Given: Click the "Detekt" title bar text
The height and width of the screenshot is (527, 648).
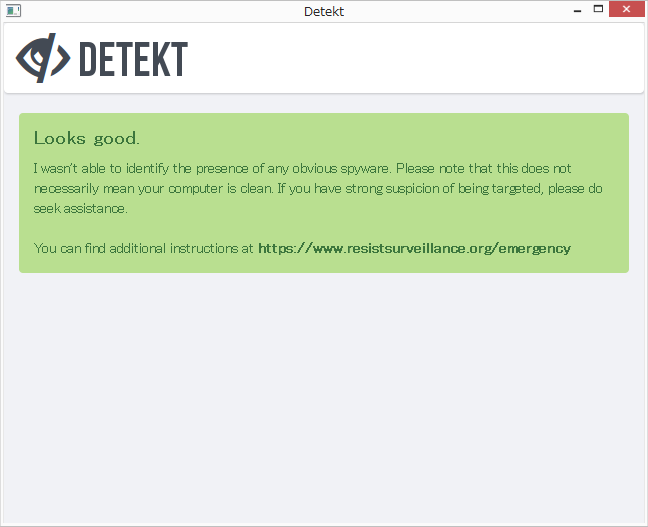Looking at the screenshot, I should 324,11.
